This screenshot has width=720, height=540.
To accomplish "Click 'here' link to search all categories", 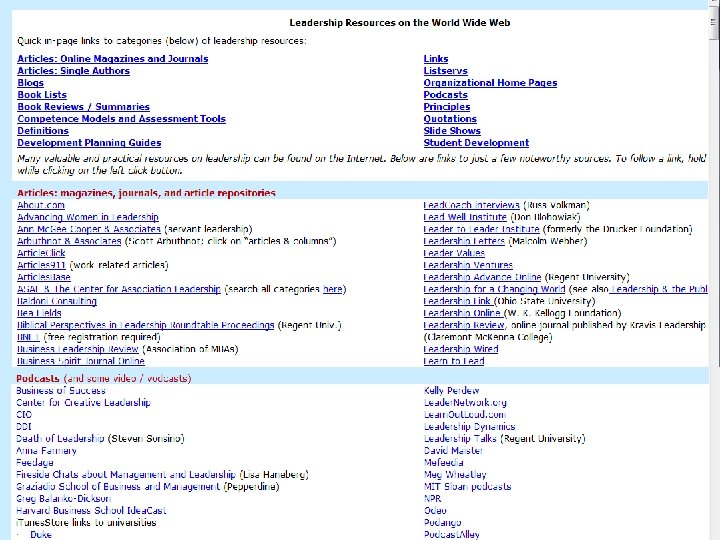I will pyautogui.click(x=332, y=288).
